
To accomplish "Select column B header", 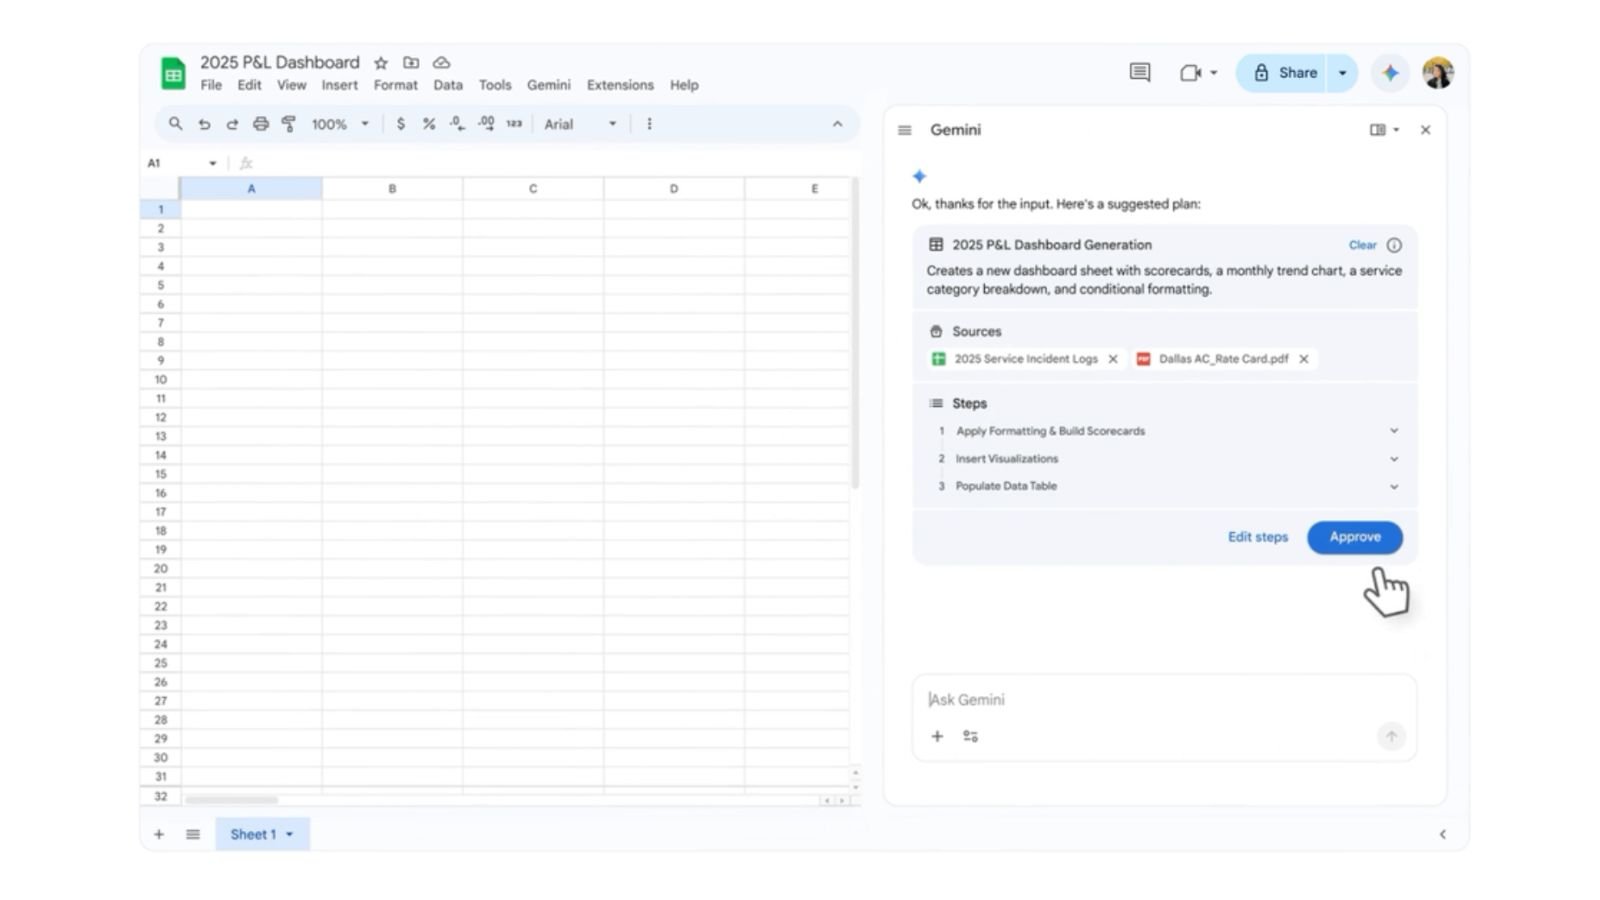I will (392, 188).
